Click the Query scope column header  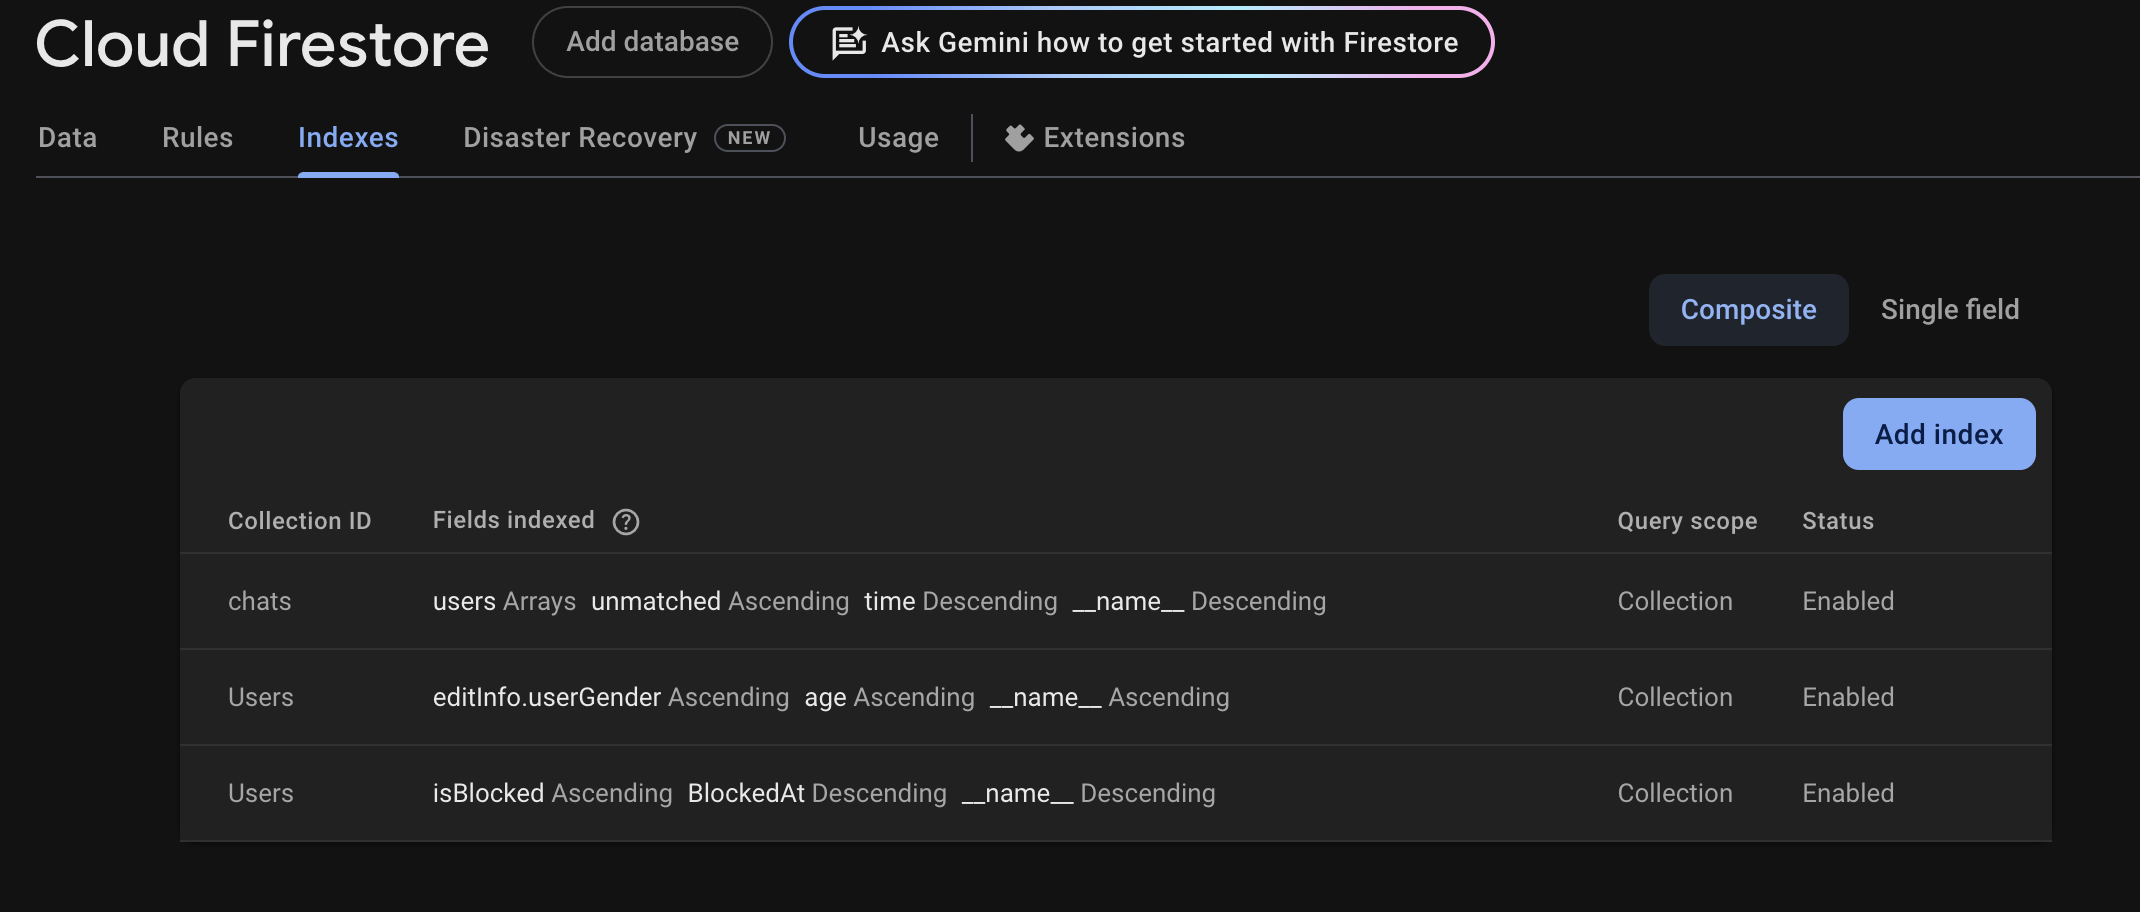pyautogui.click(x=1687, y=521)
